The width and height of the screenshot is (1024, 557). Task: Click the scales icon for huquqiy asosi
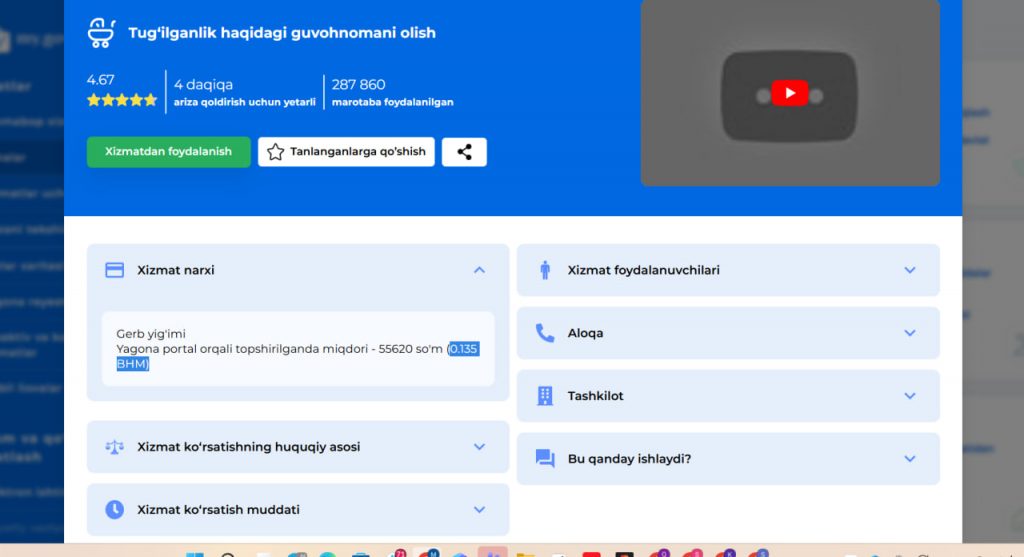point(115,447)
